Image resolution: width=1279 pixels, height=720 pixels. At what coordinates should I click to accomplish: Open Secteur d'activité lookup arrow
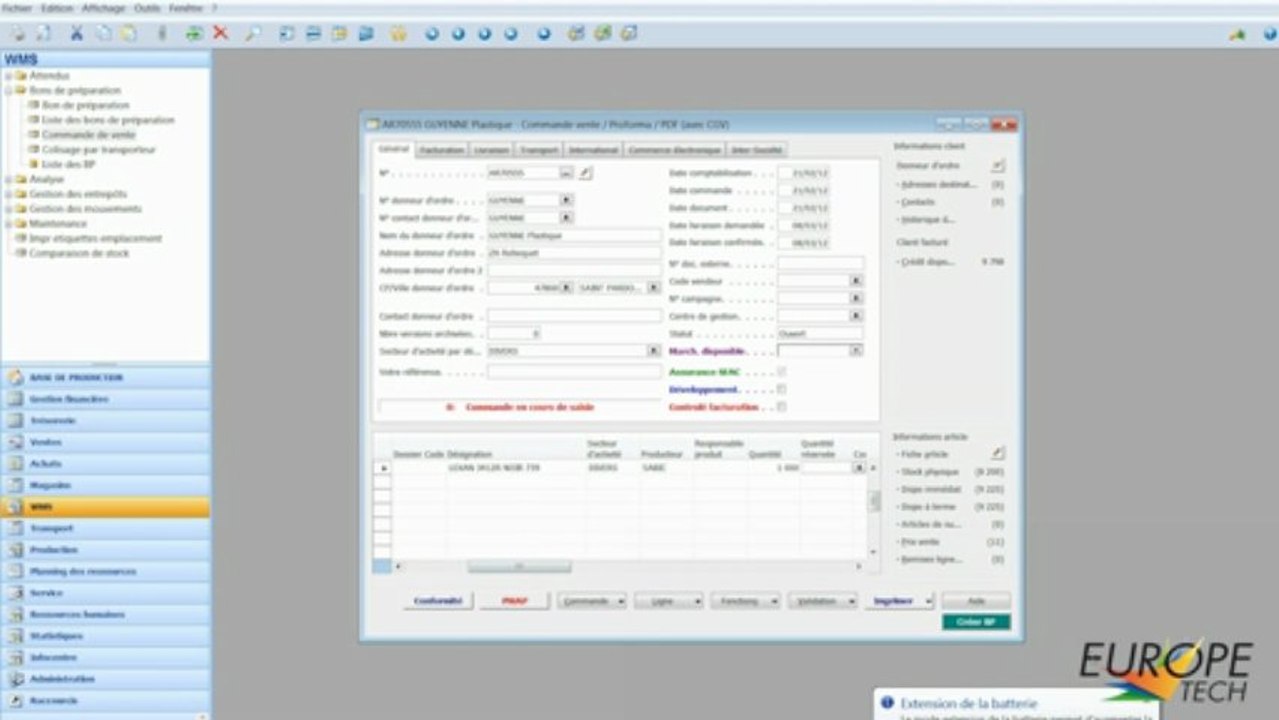pos(654,351)
